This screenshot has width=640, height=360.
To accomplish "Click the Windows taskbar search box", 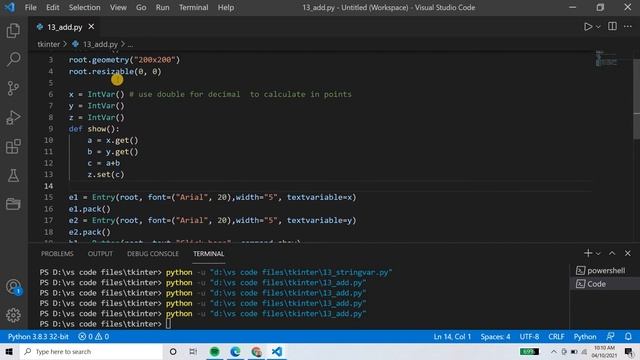I will point(91,351).
